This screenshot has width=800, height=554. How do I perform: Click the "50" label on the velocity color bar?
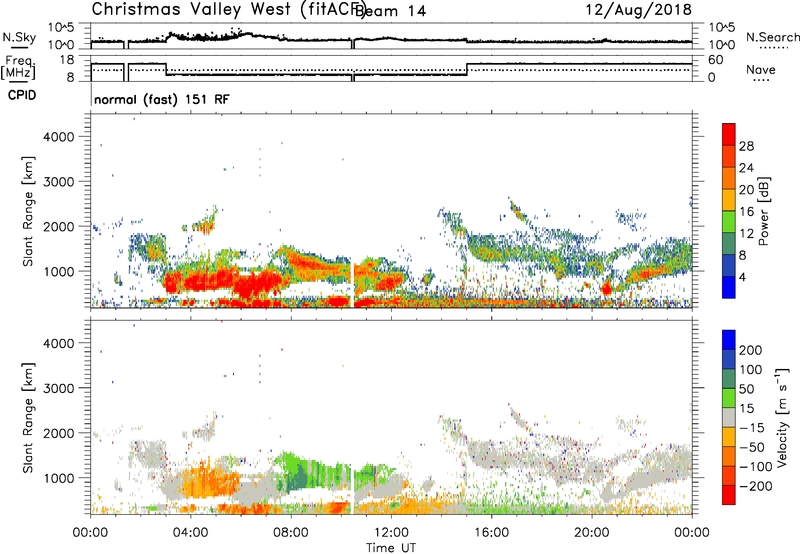747,389
